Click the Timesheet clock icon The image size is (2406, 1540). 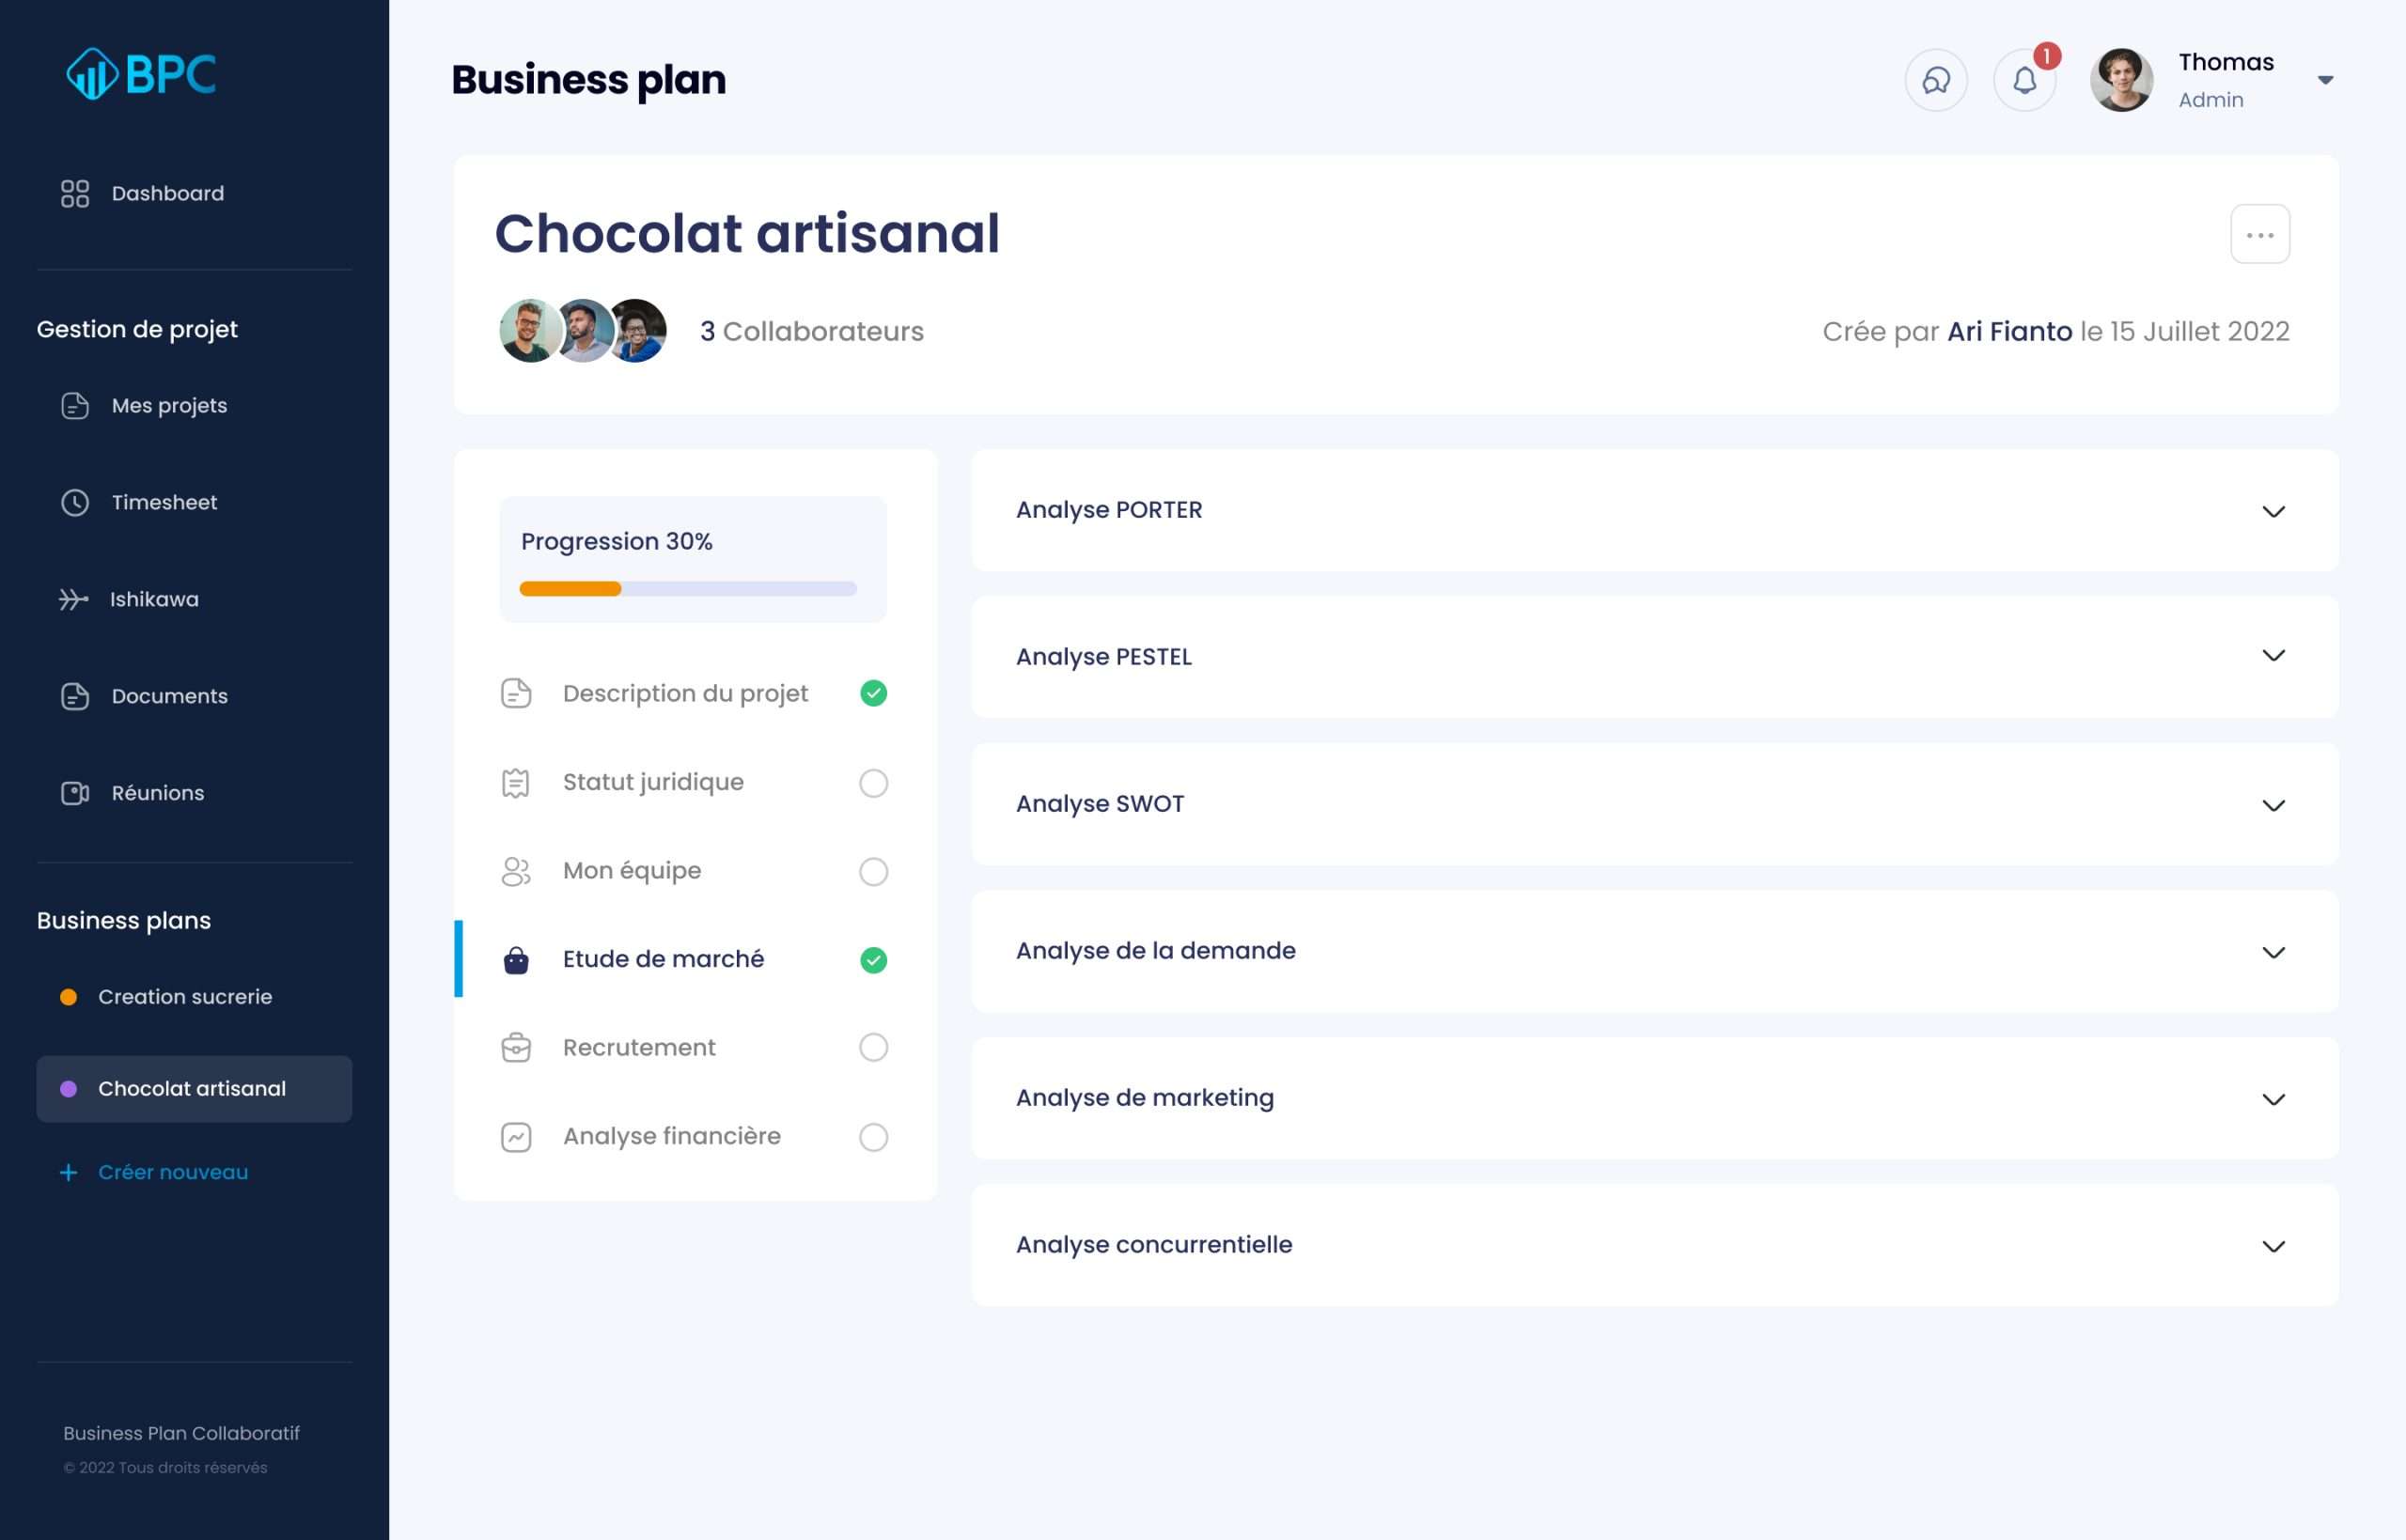point(75,502)
